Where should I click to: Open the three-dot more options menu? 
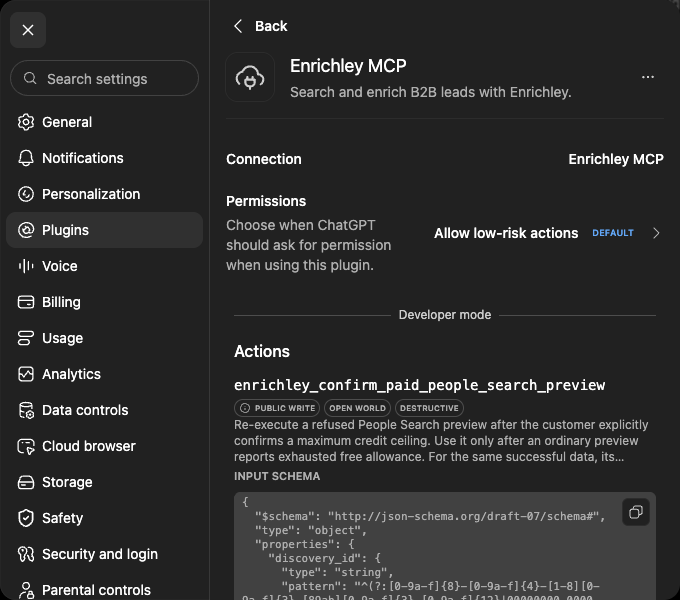[x=647, y=77]
